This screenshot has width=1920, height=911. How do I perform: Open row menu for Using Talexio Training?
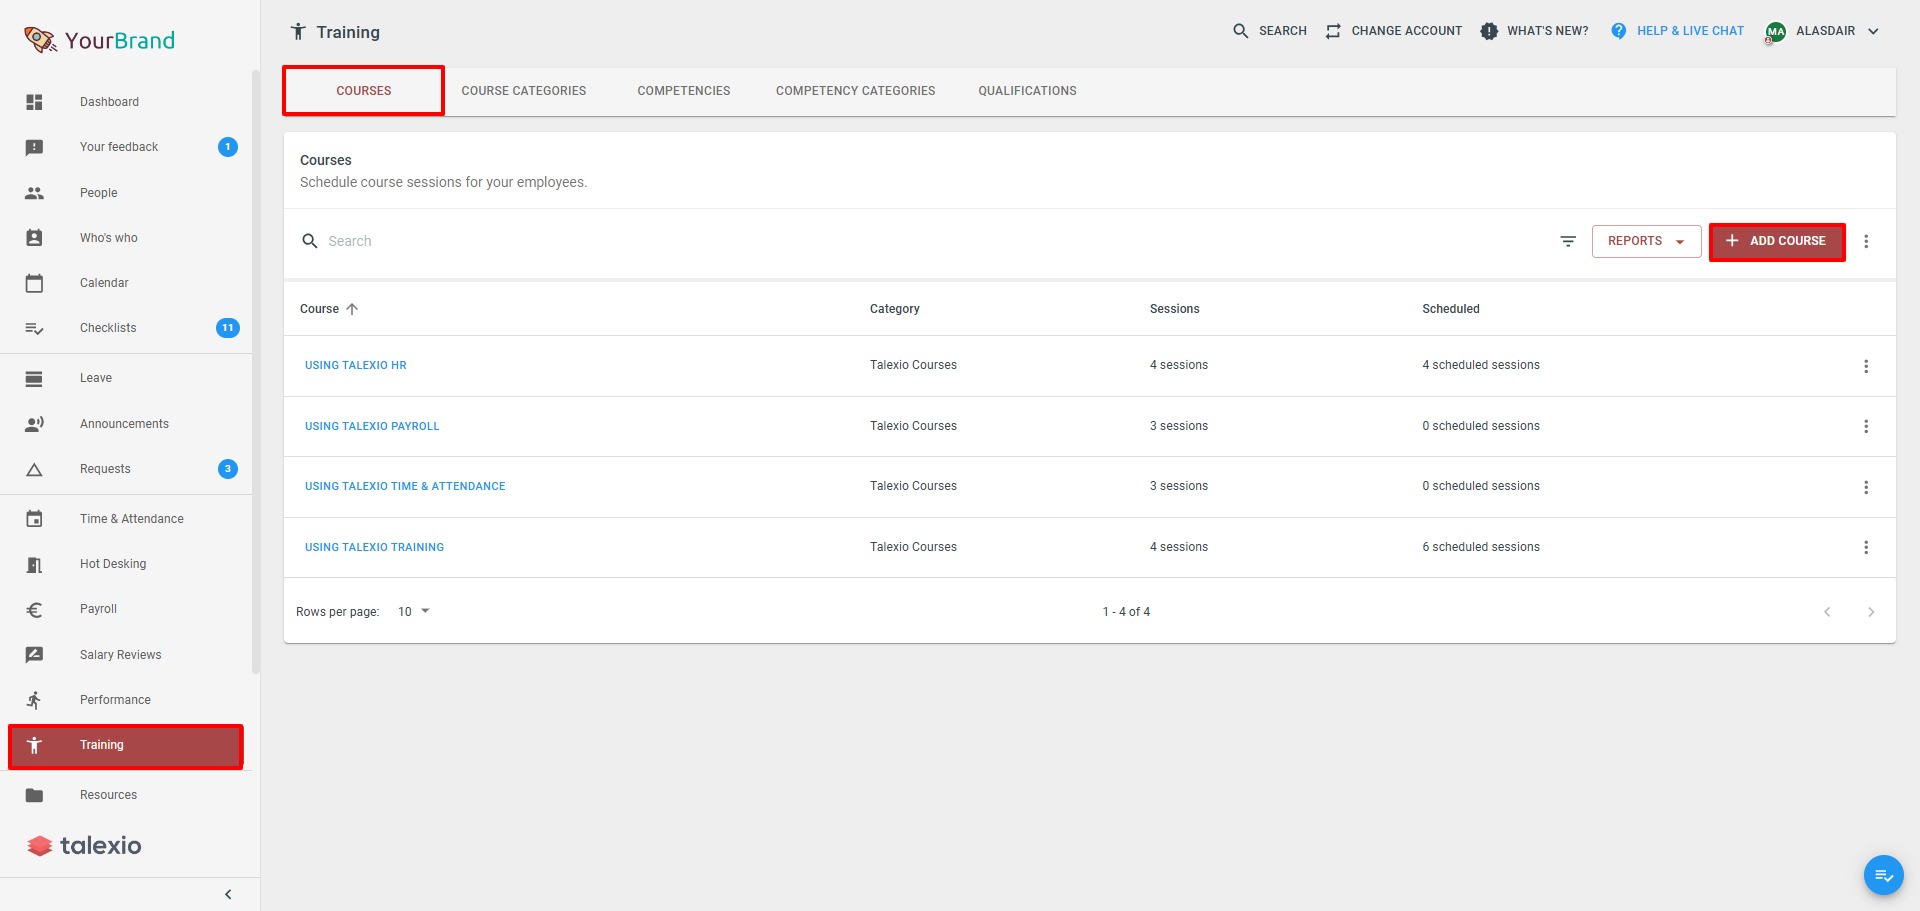click(x=1866, y=547)
